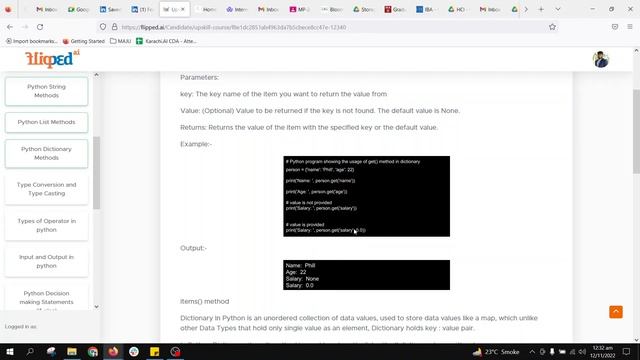Open the weather widget showing 23°C Smoke

coord(496,351)
